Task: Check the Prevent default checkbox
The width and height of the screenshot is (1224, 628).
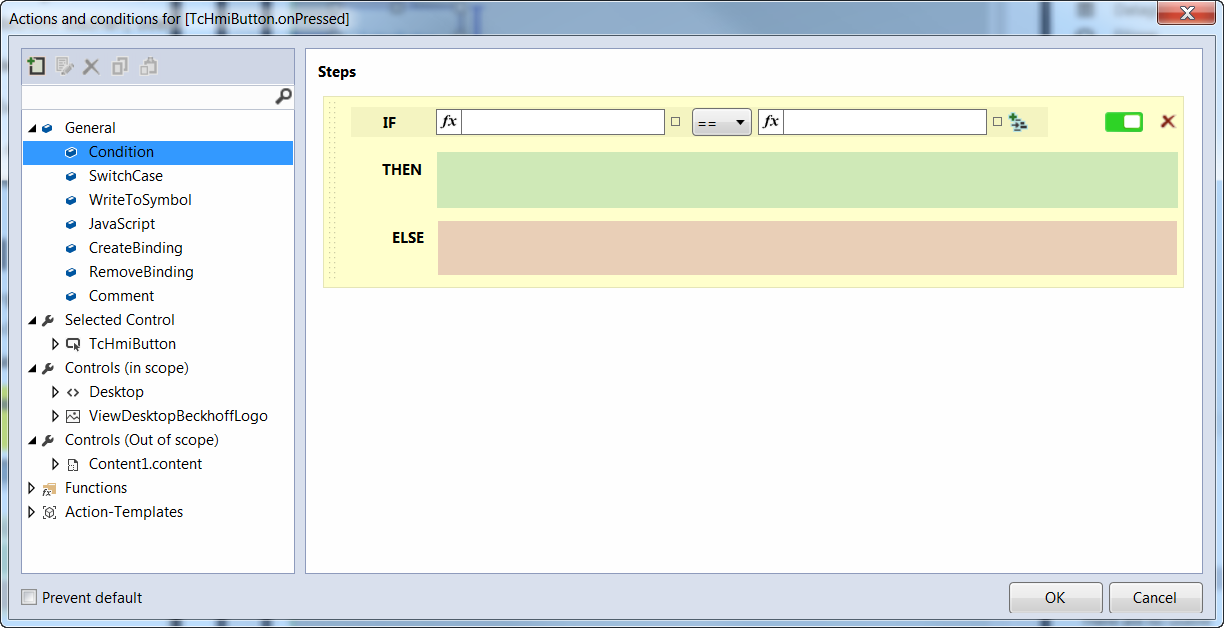Action: (x=30, y=598)
